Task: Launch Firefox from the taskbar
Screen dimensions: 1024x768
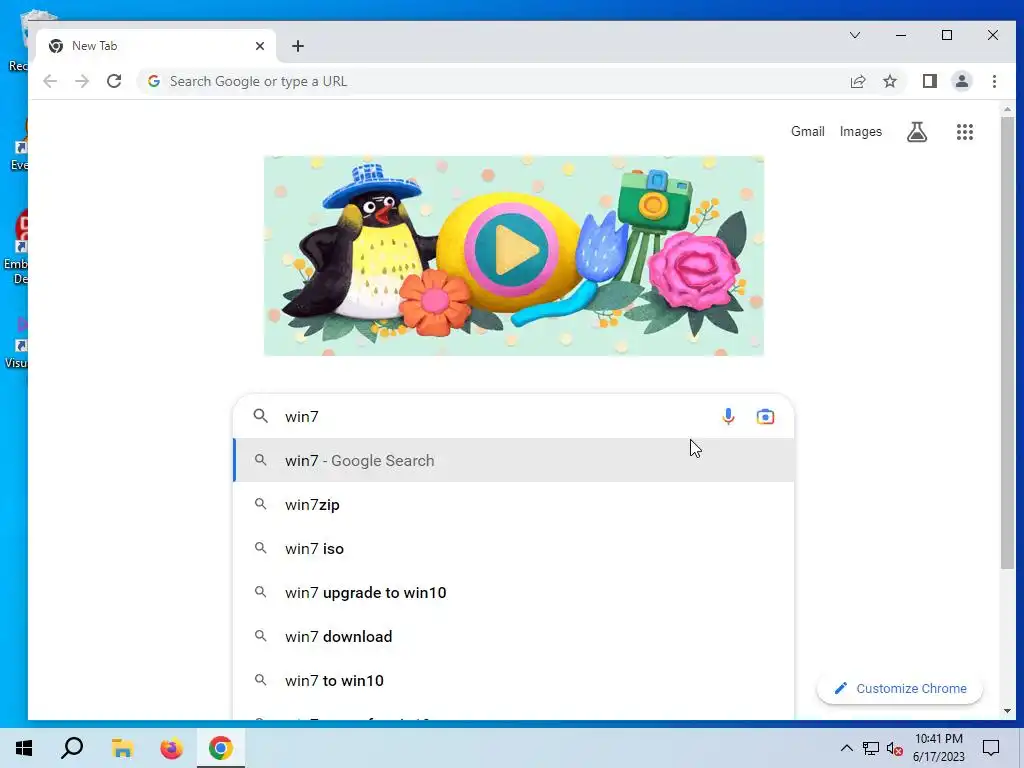Action: [x=172, y=748]
